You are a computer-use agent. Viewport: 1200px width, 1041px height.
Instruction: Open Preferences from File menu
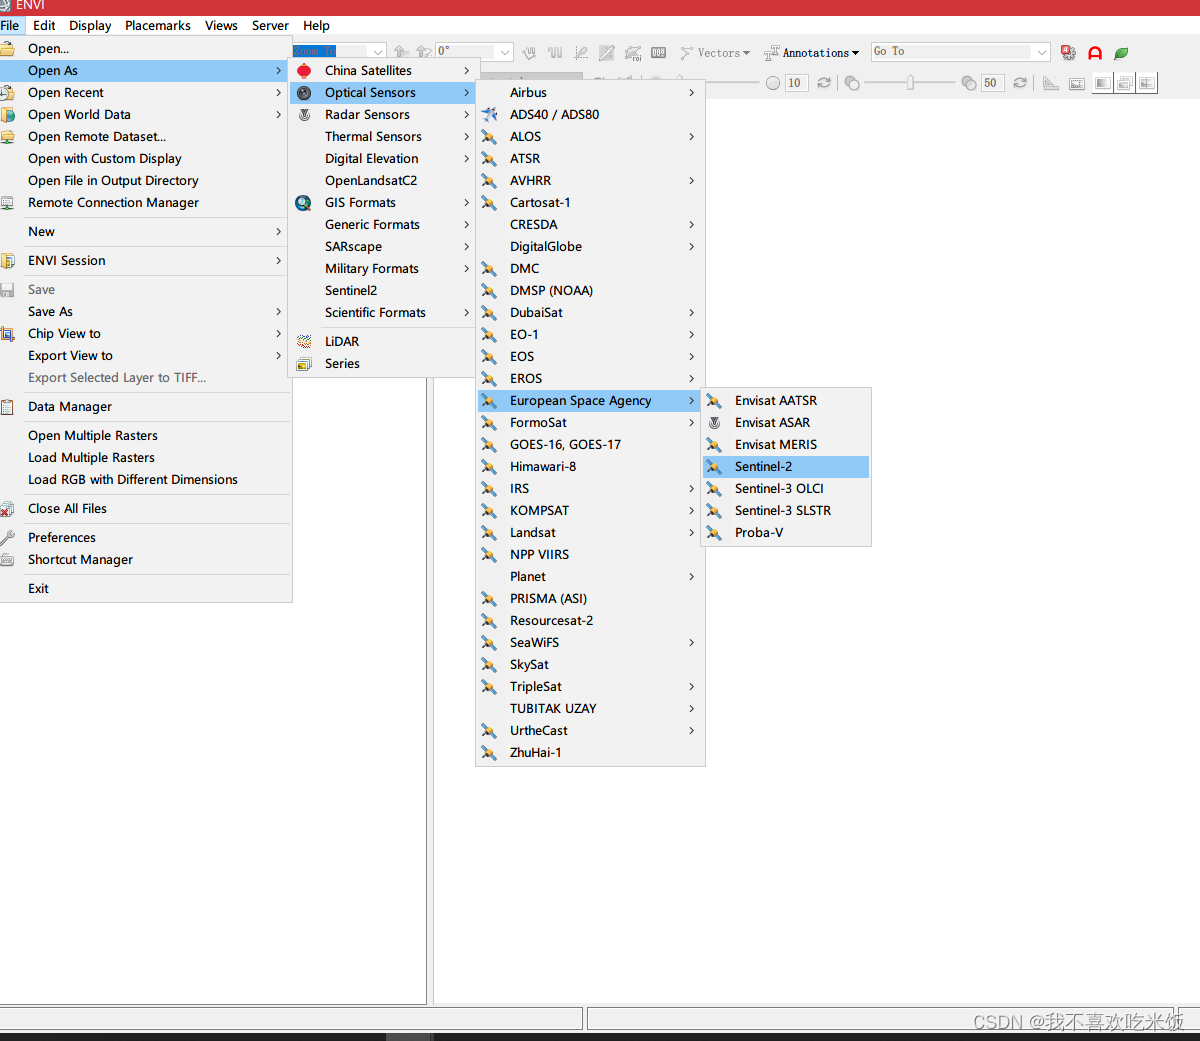click(146, 537)
